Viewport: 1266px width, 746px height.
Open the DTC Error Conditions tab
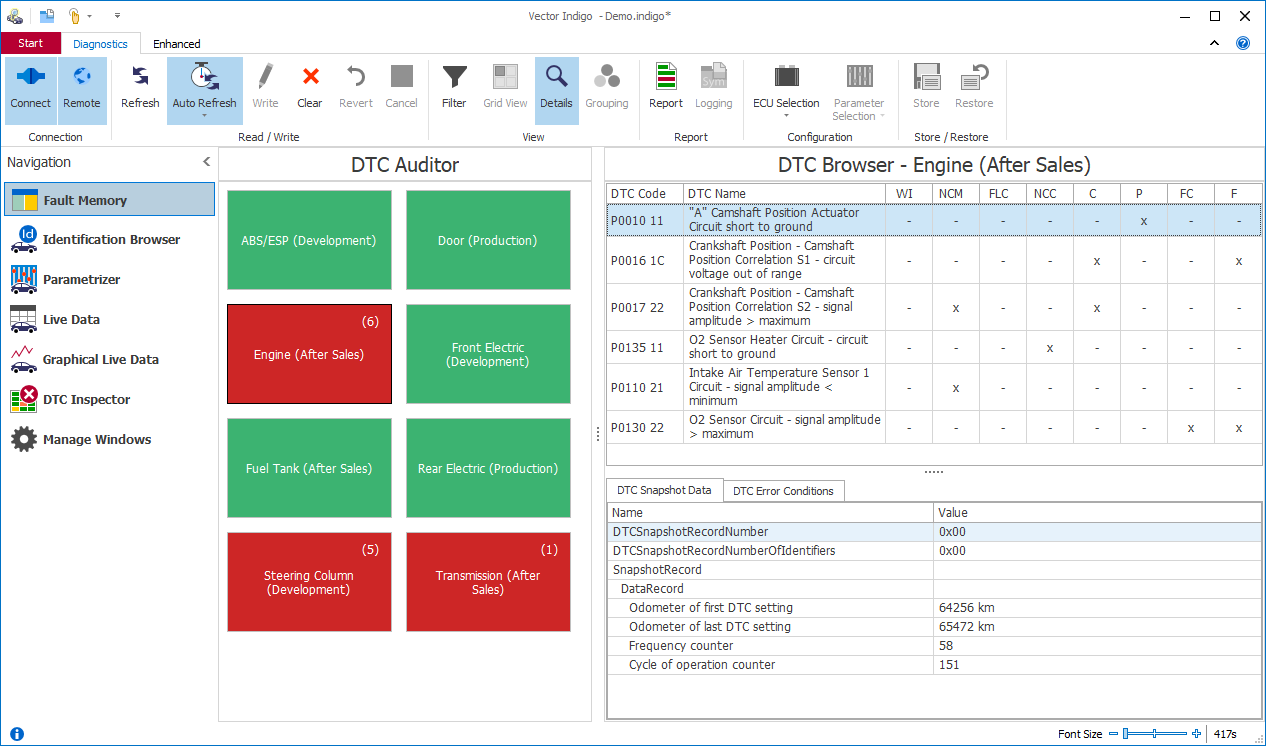pyautogui.click(x=783, y=491)
